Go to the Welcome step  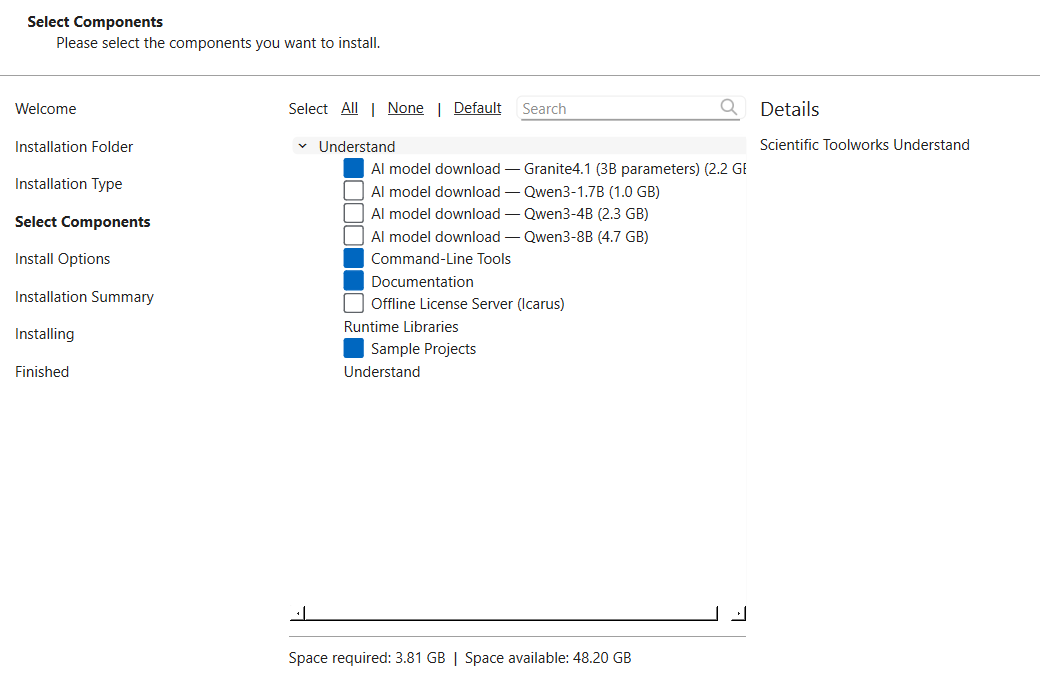46,109
